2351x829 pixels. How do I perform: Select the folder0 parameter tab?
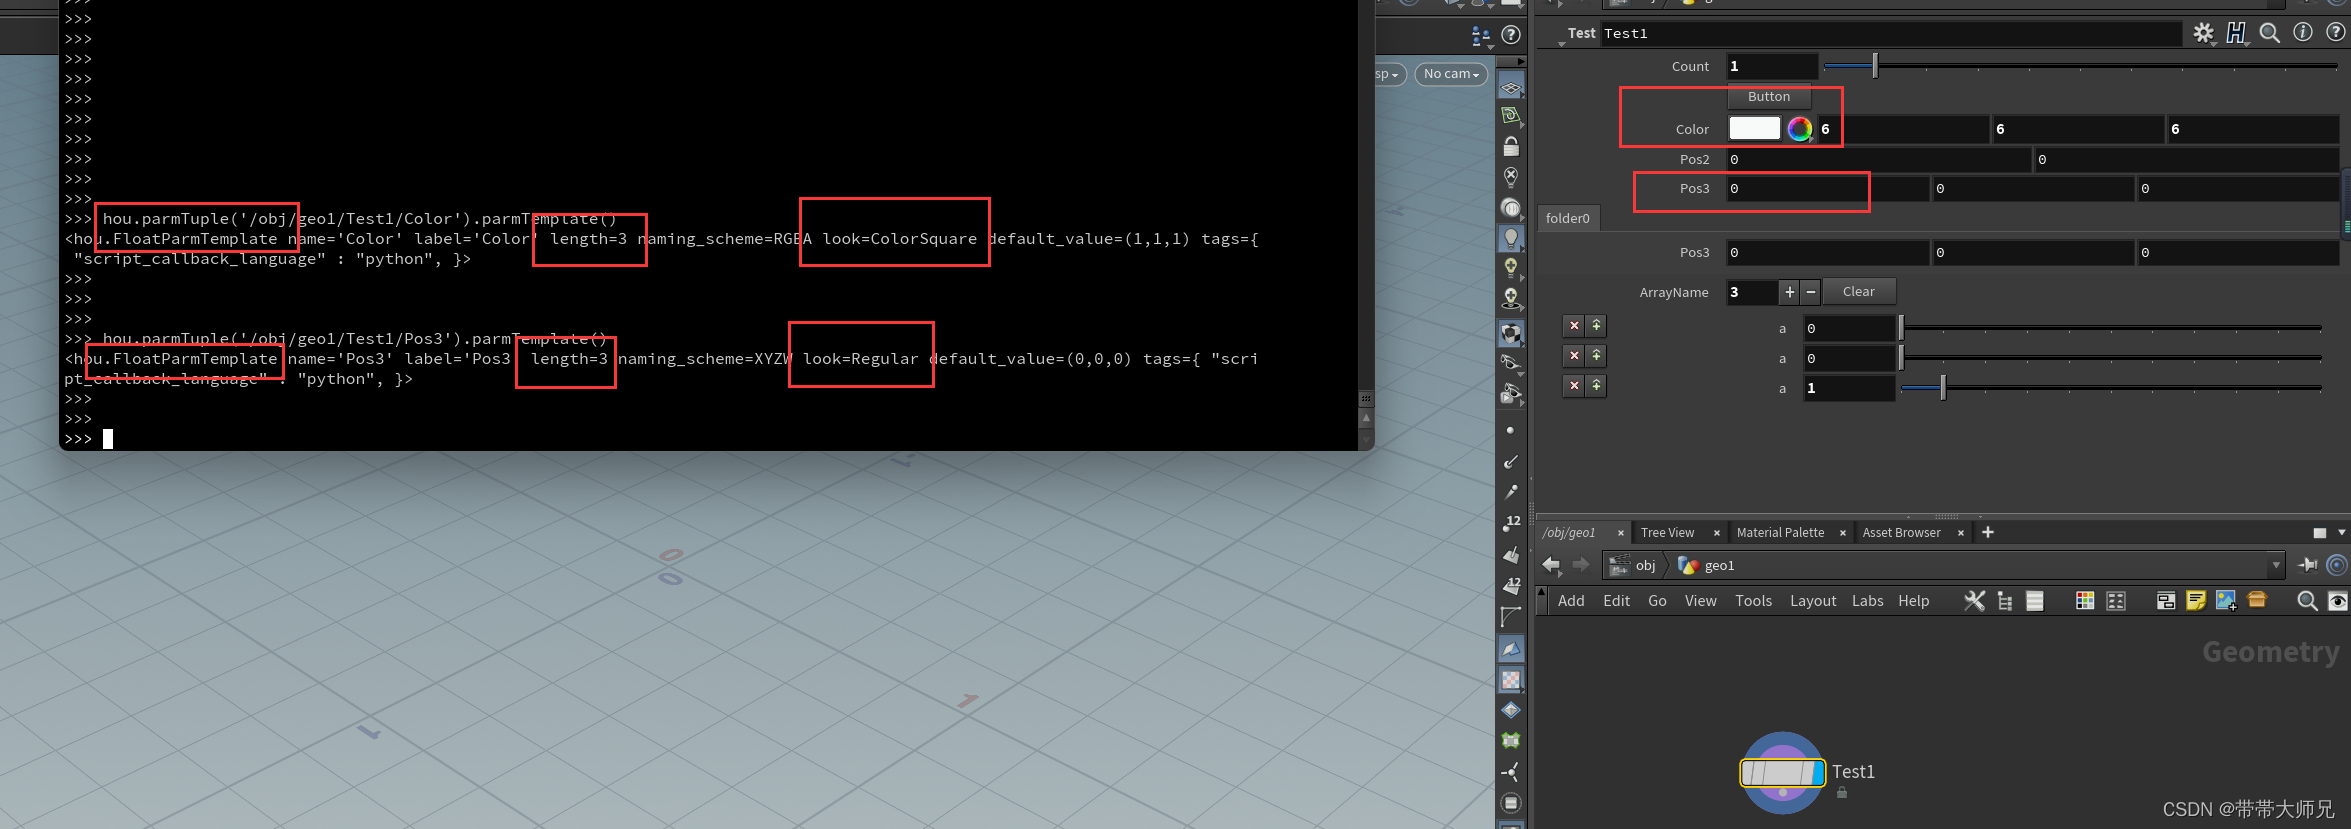point(1568,218)
